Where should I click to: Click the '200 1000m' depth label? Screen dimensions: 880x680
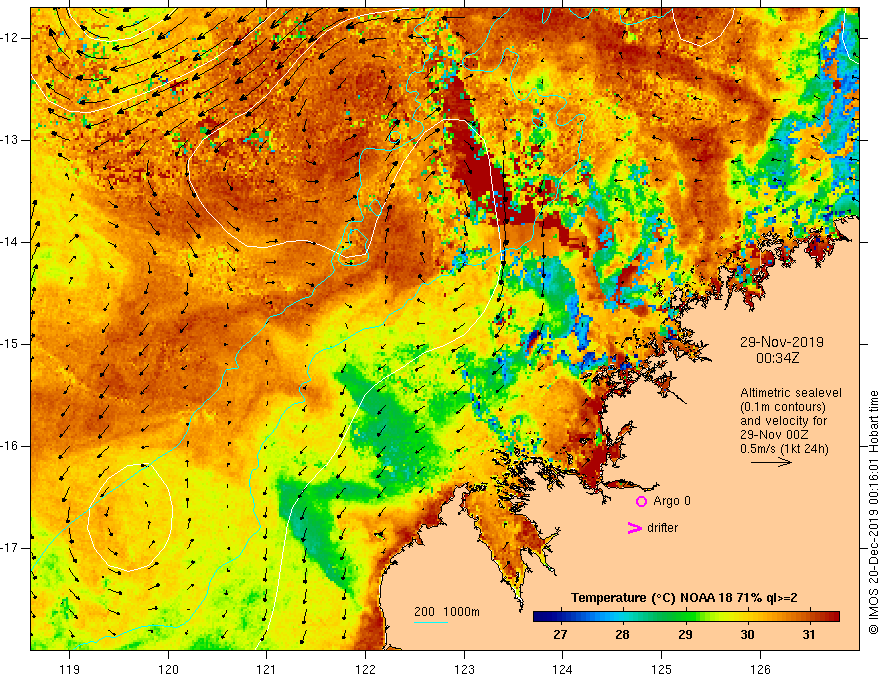(x=447, y=612)
